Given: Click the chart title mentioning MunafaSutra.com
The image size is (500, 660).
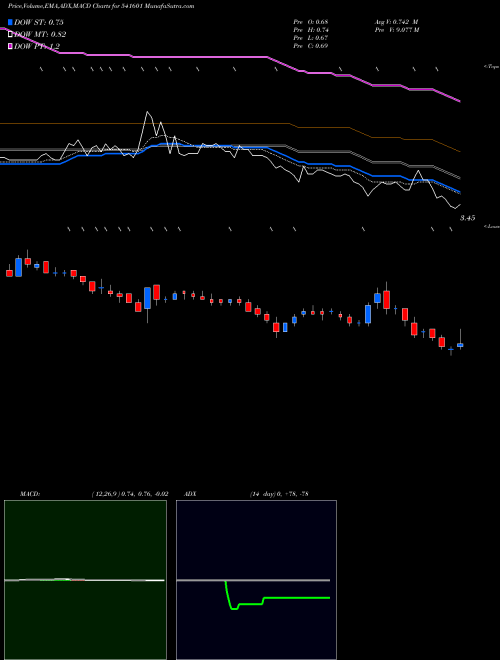Looking at the screenshot, I should (x=101, y=6).
